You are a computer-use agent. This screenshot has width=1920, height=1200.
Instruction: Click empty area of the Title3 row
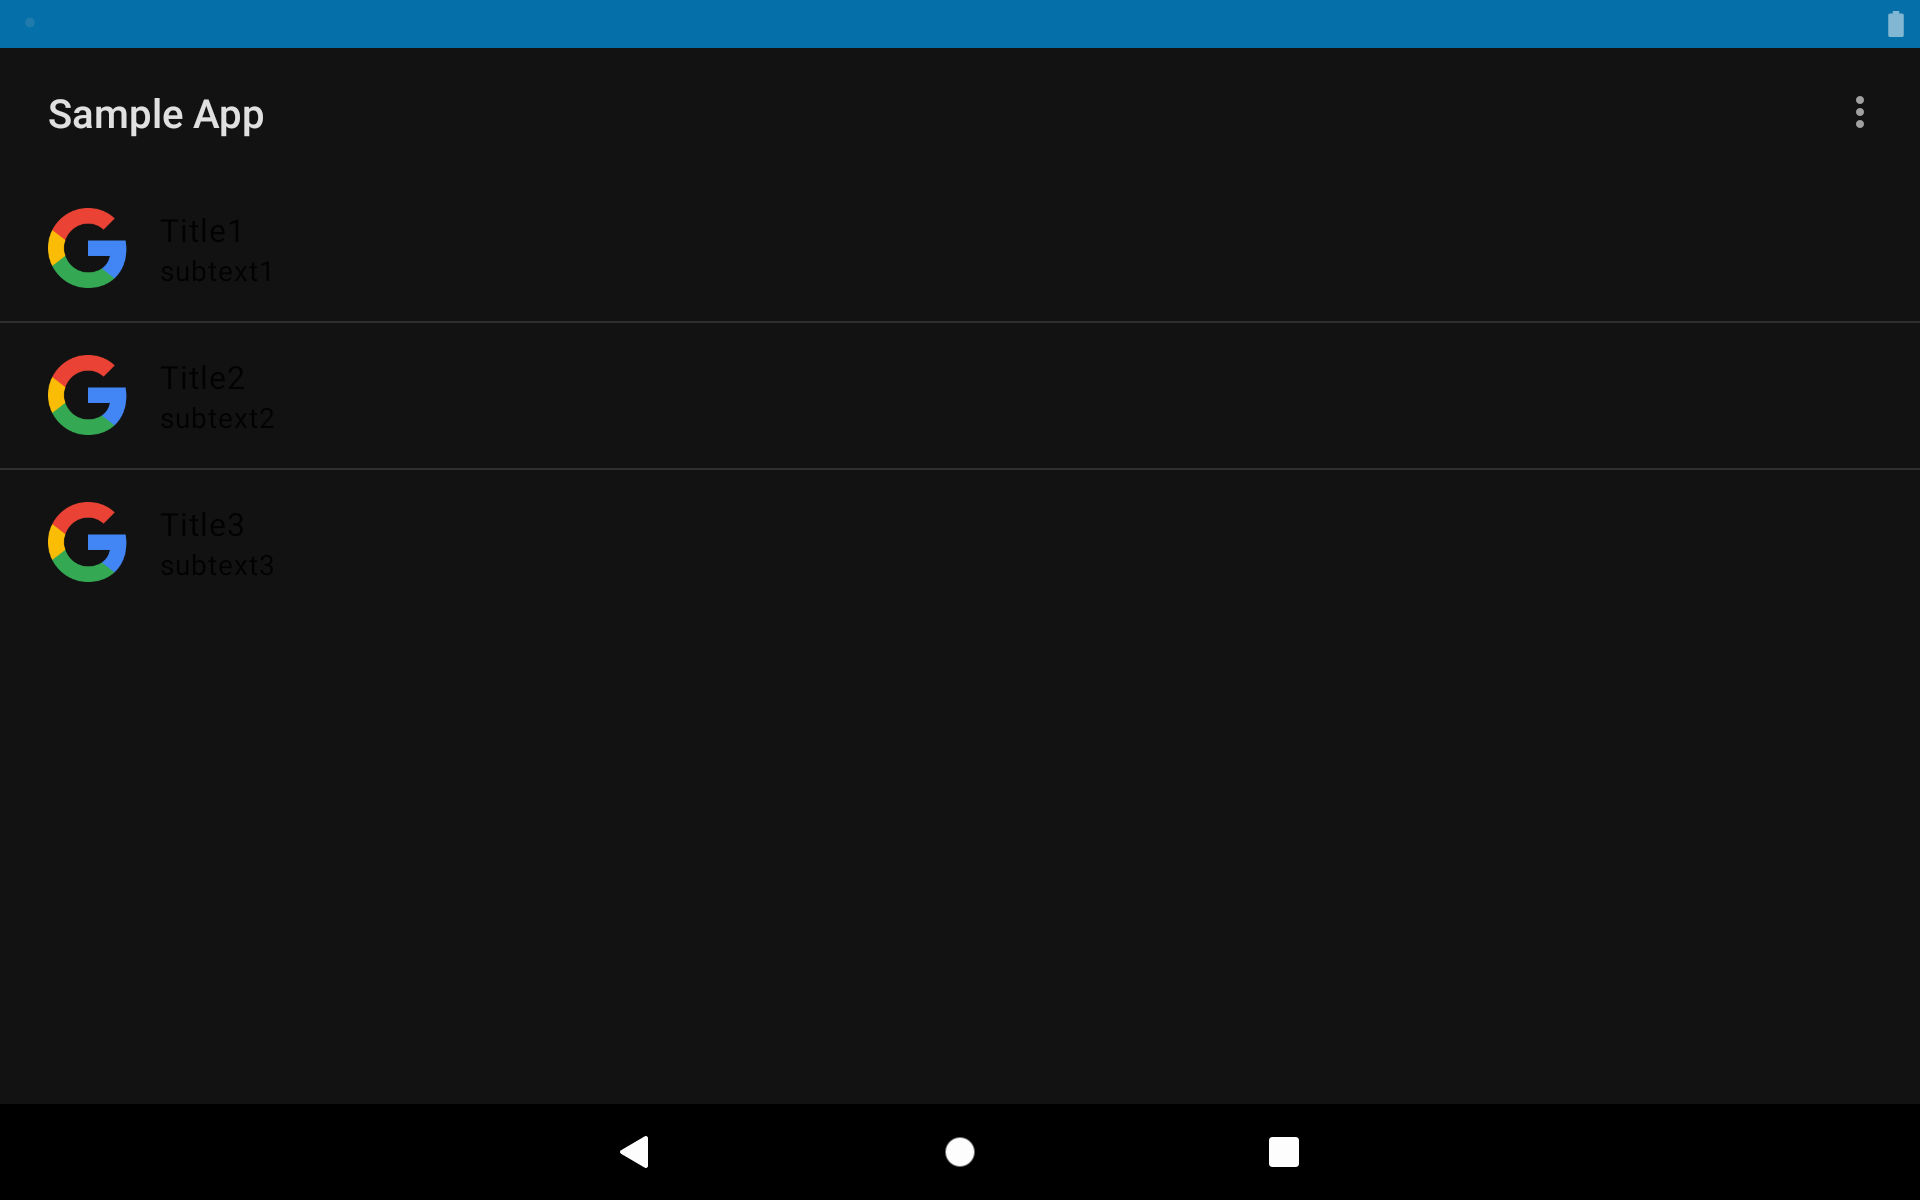(x=1100, y=542)
